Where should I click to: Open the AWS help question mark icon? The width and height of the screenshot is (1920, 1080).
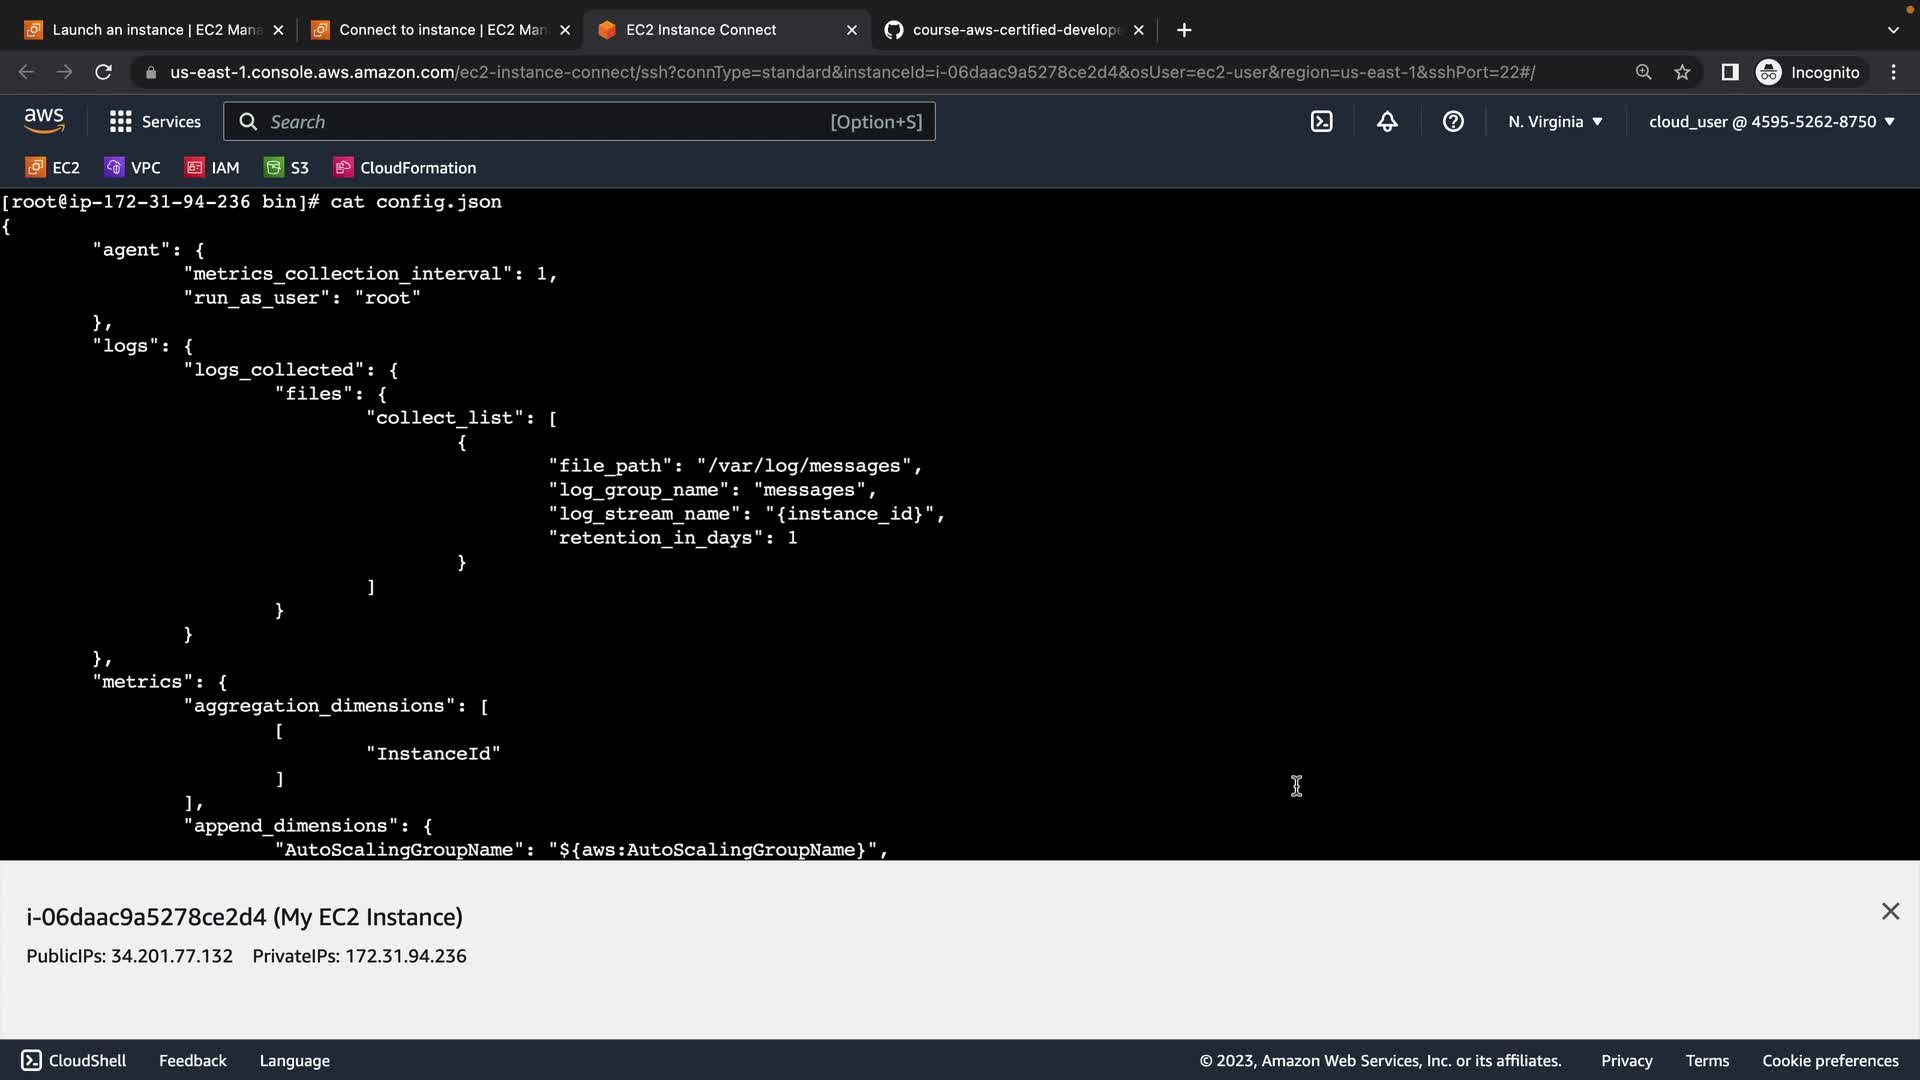(x=1453, y=121)
